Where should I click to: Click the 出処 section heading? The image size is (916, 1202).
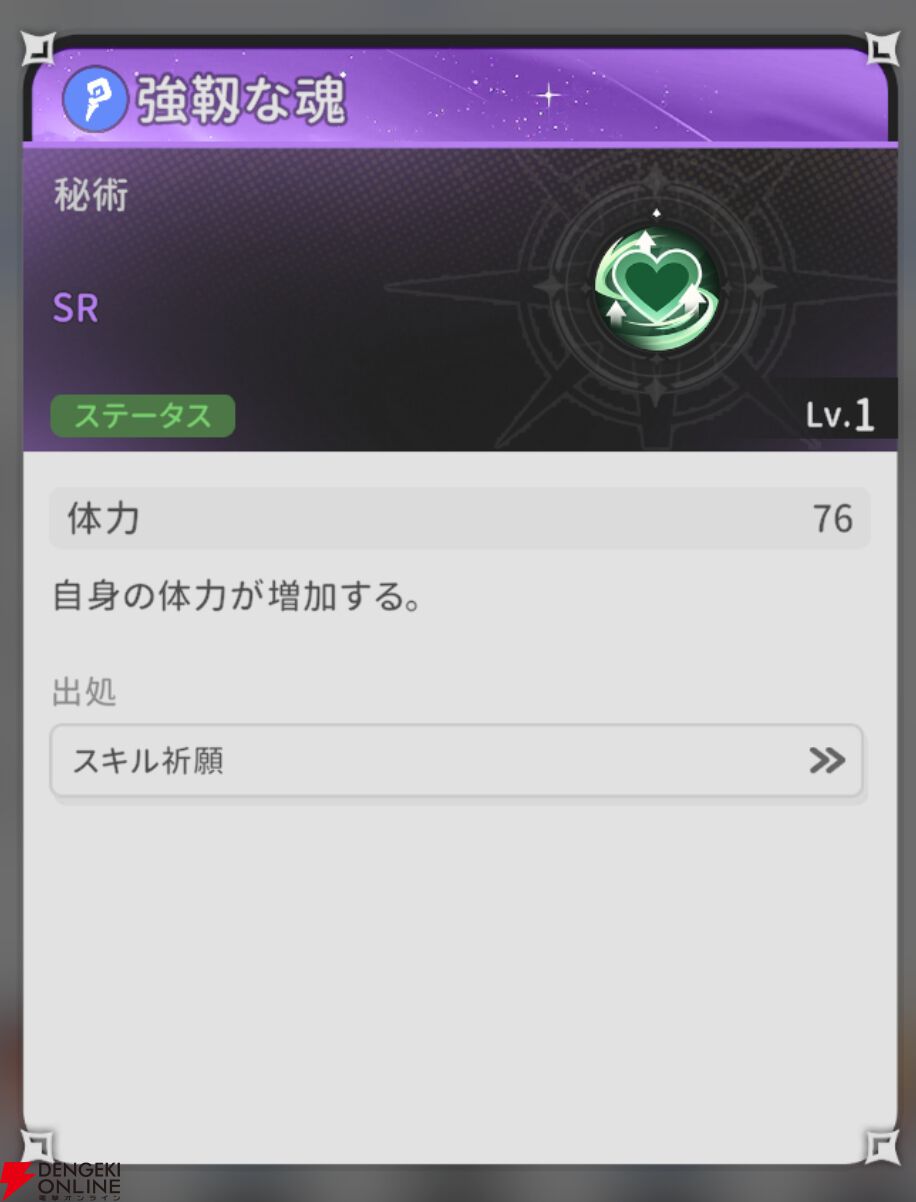[84, 692]
